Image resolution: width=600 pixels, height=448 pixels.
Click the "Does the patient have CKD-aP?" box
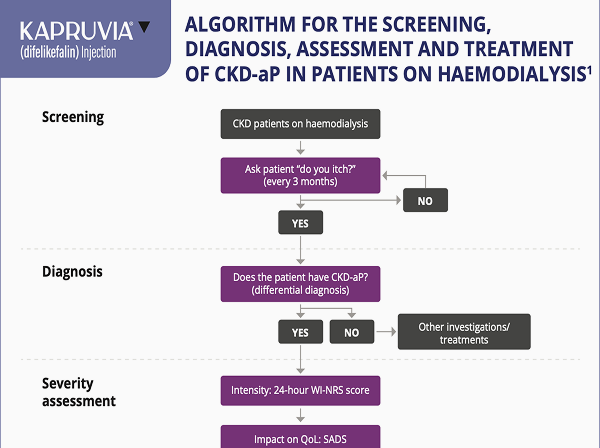point(300,283)
